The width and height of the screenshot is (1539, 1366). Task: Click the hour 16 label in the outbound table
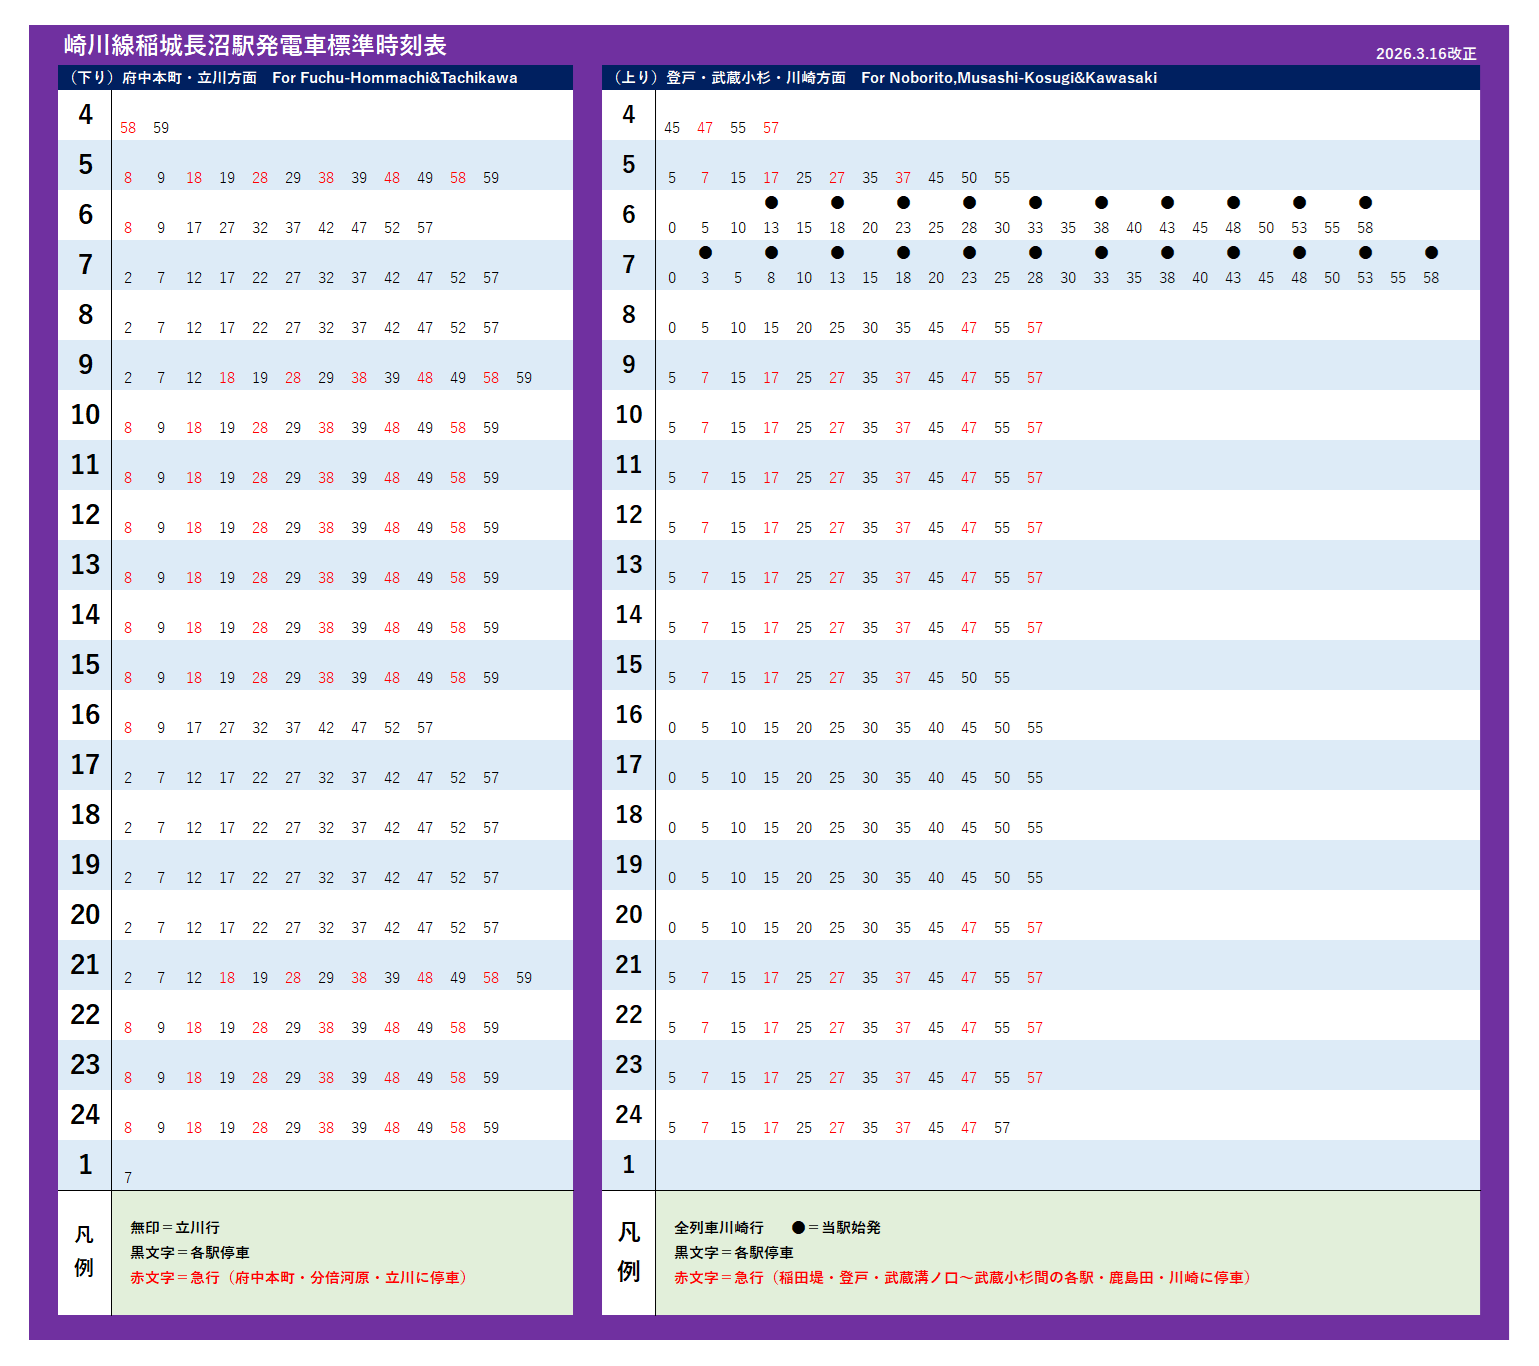(x=85, y=715)
